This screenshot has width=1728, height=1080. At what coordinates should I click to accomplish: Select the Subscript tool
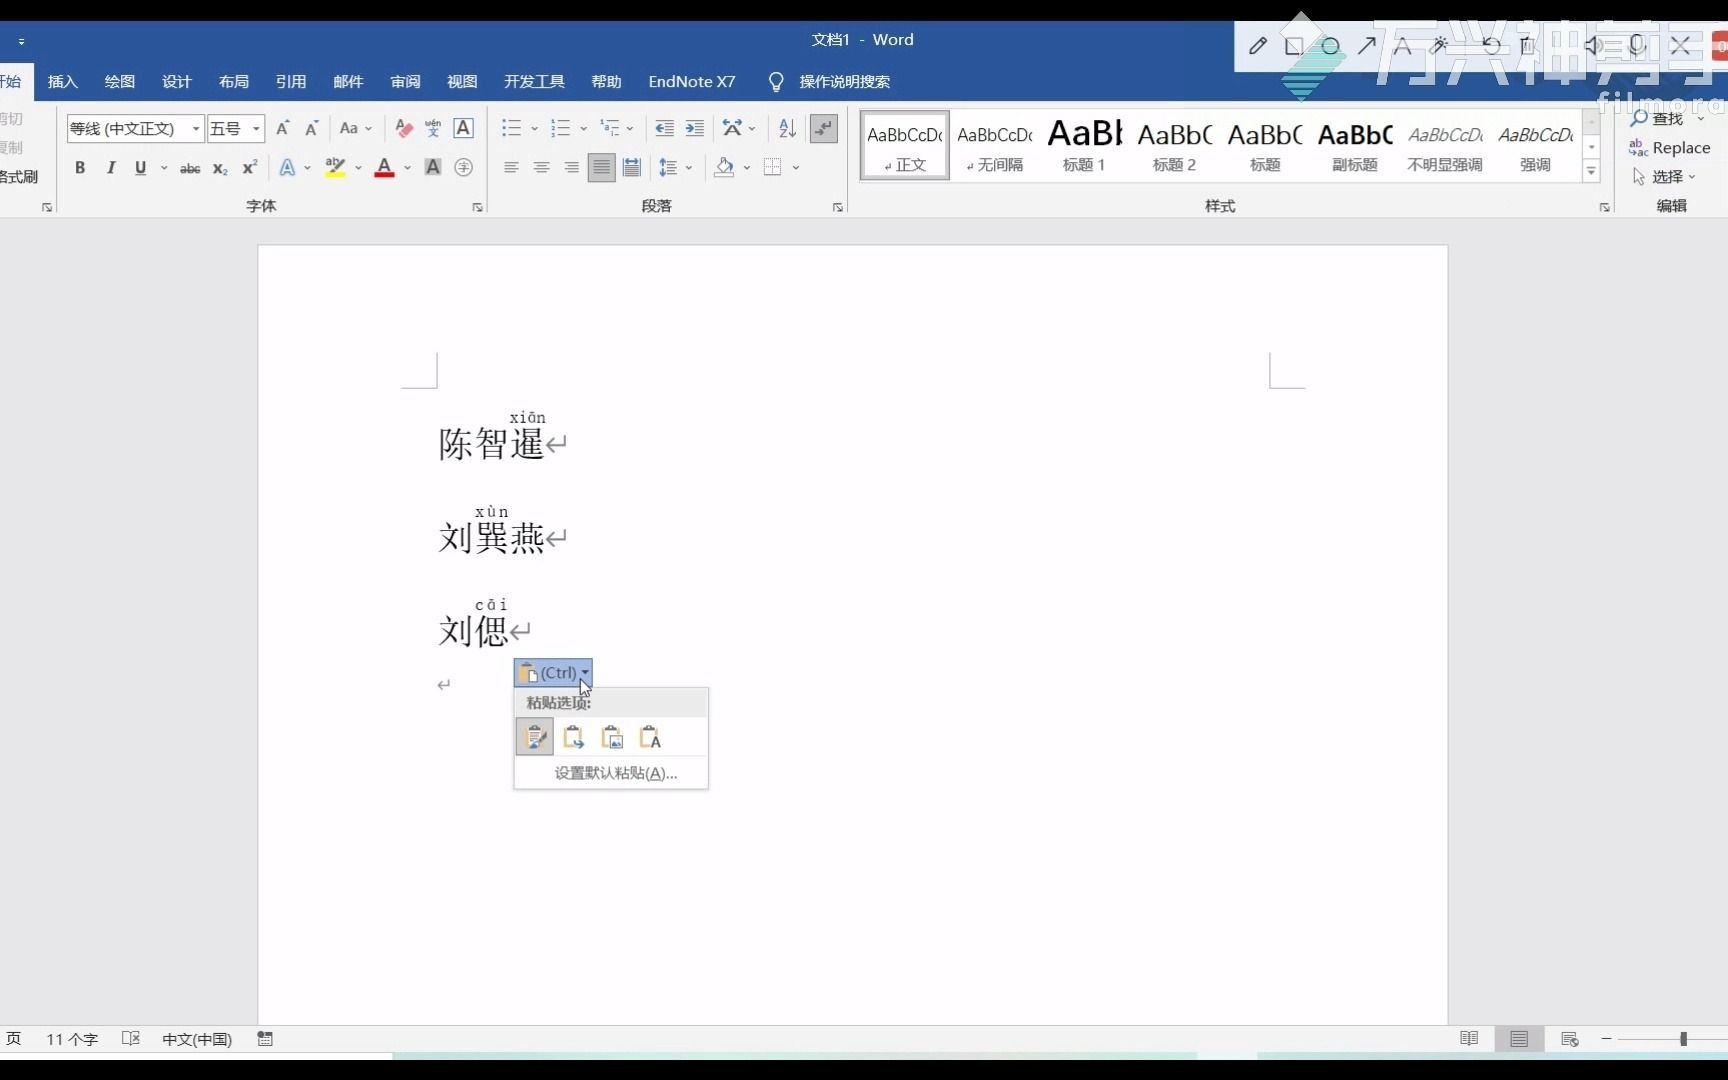click(219, 167)
